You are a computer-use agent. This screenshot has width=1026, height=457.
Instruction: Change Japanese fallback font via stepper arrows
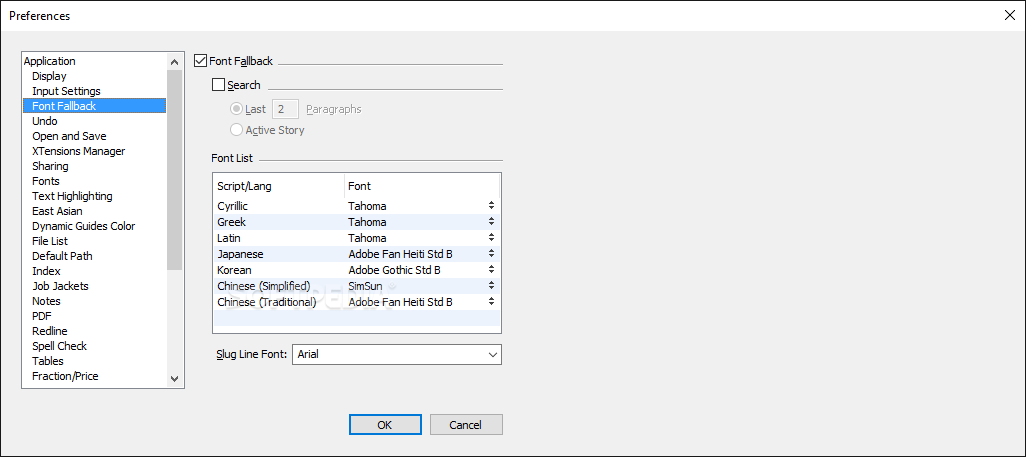491,253
